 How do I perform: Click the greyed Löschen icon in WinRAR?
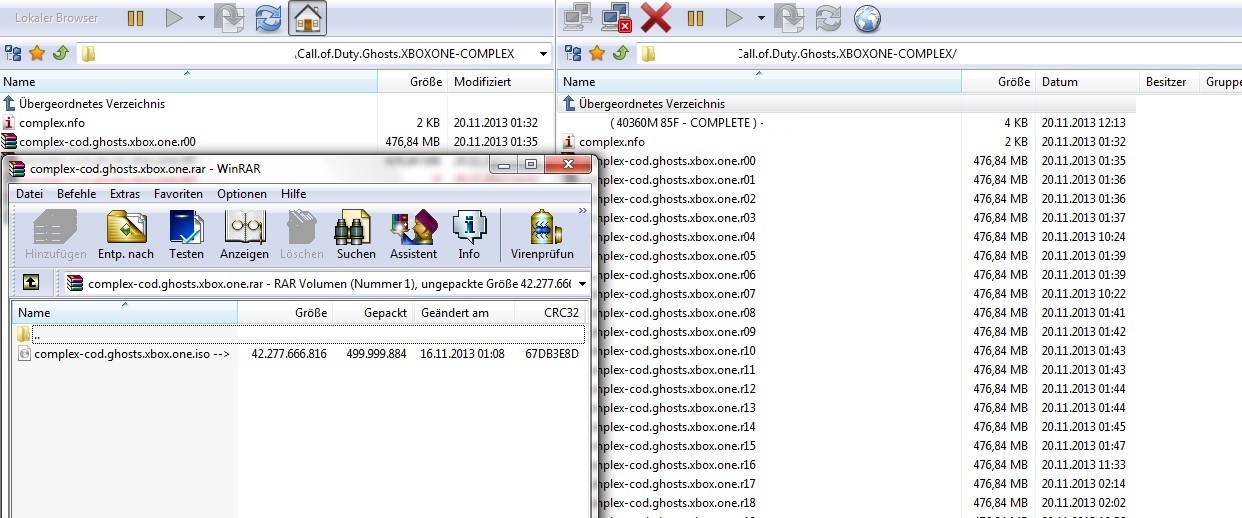(302, 235)
